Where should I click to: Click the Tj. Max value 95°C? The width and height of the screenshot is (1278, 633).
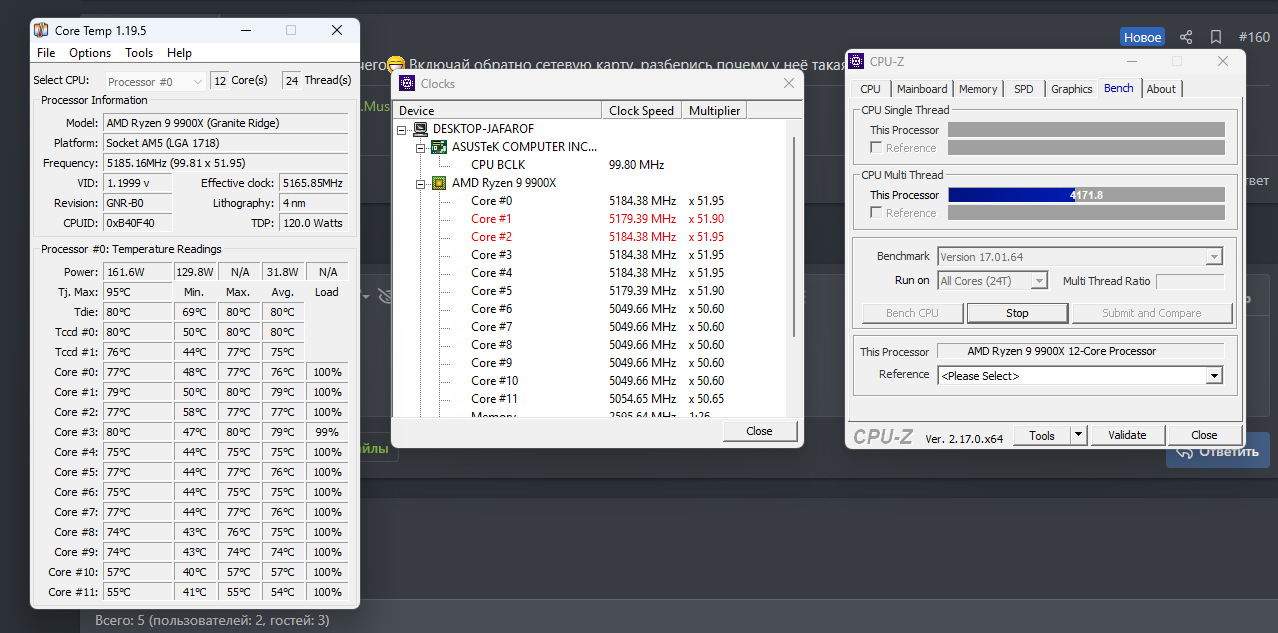pyautogui.click(x=137, y=292)
